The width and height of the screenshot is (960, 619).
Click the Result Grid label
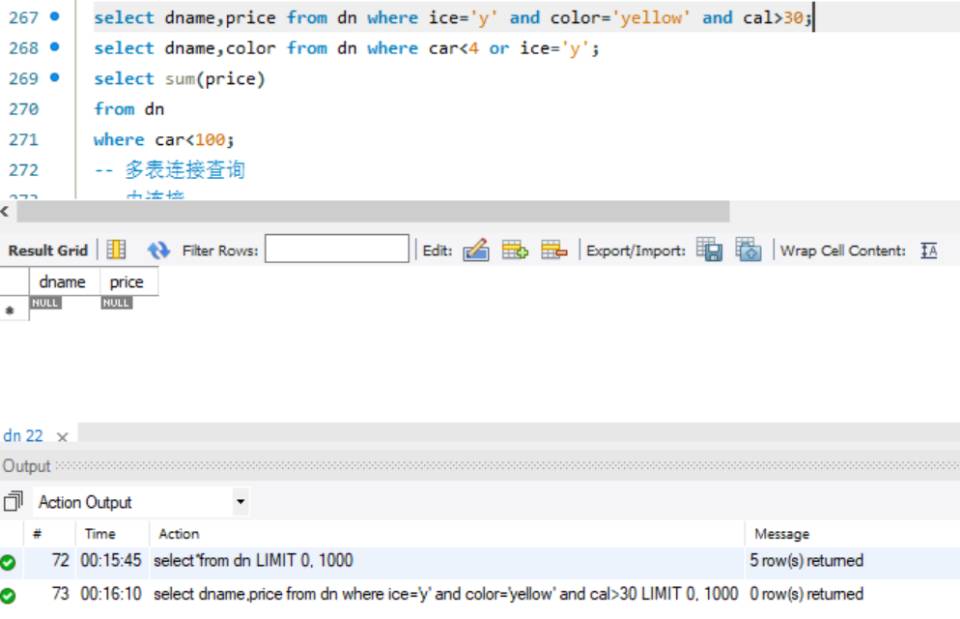[x=48, y=250]
